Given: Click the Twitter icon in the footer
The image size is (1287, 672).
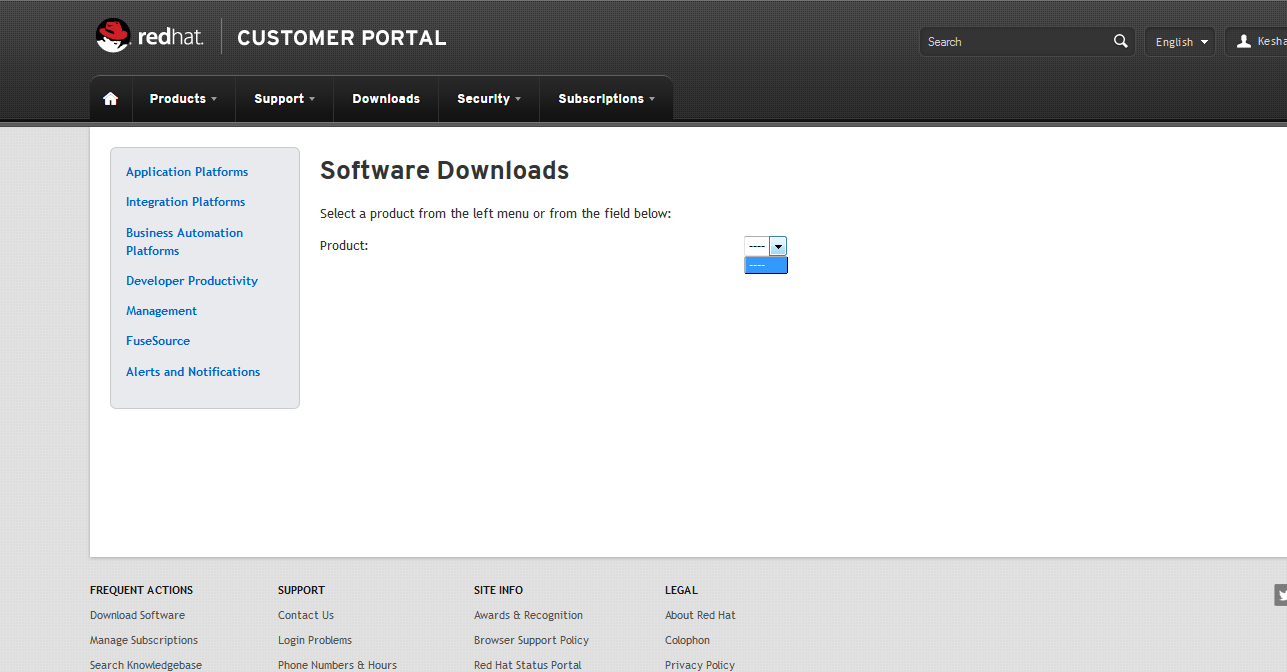Looking at the screenshot, I should [1281, 595].
